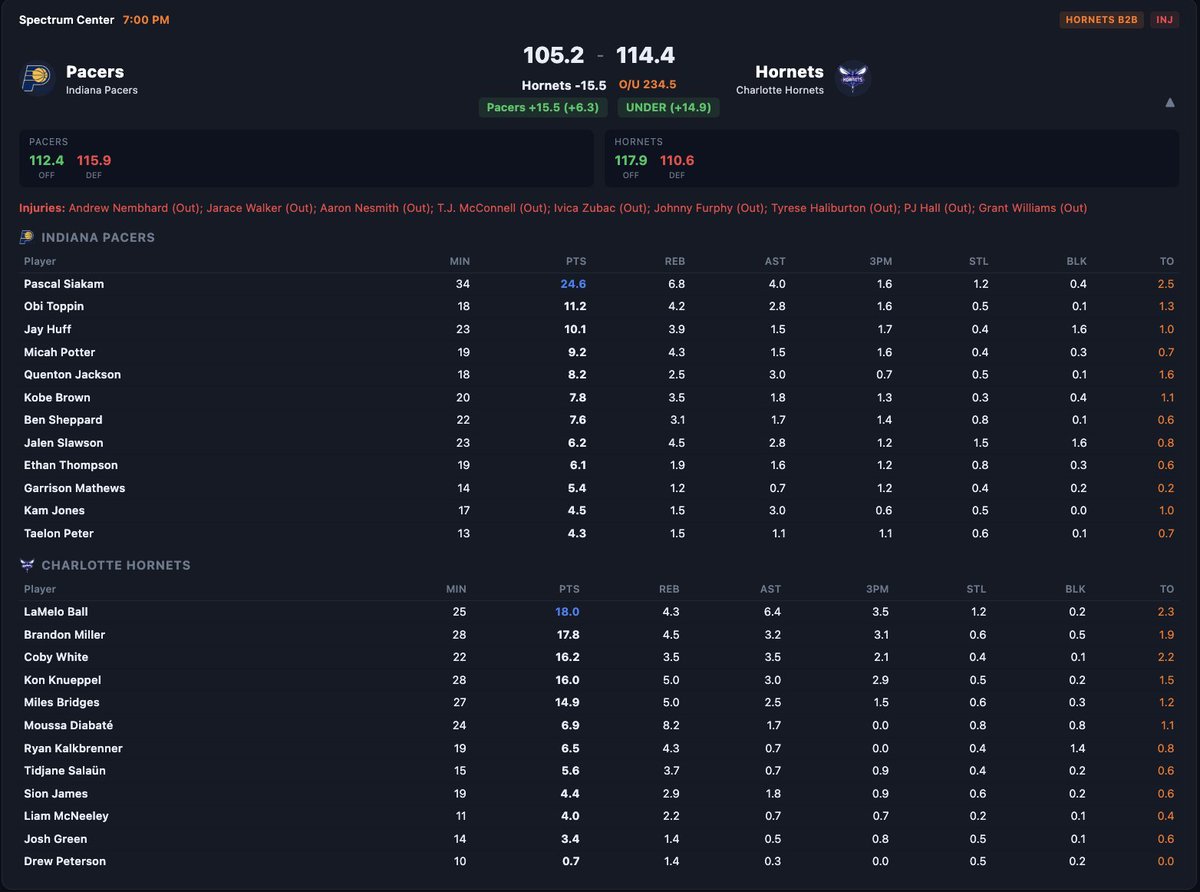Click the REB column header in Hornets table

669,589
